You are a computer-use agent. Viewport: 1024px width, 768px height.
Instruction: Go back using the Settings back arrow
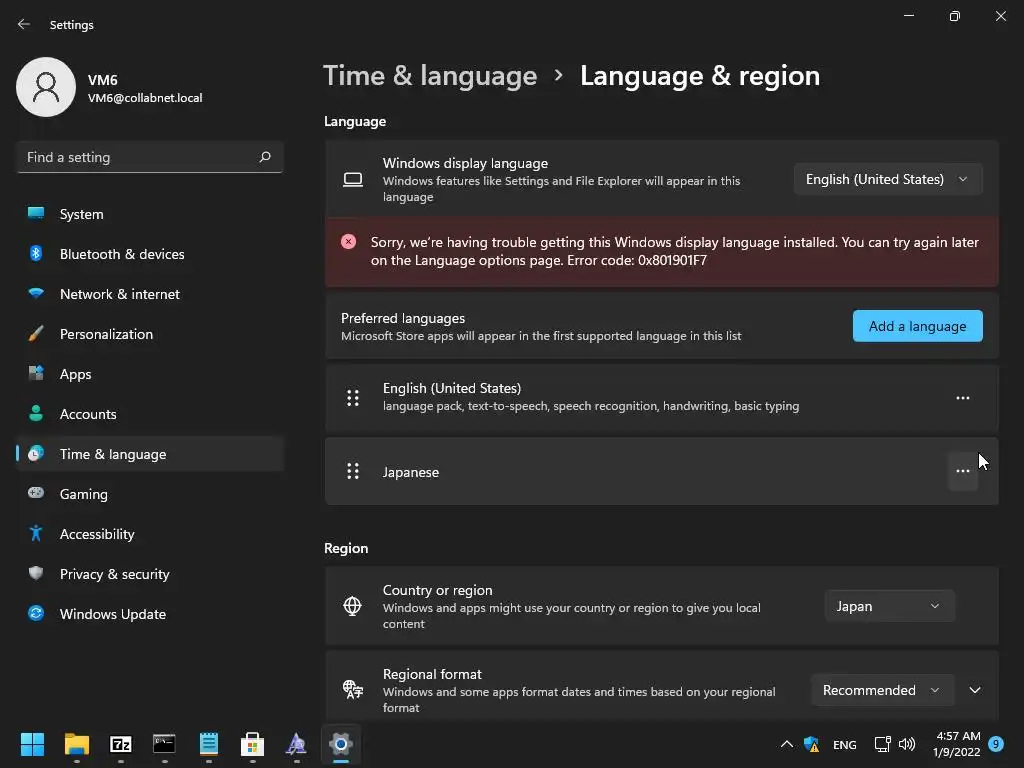(24, 24)
